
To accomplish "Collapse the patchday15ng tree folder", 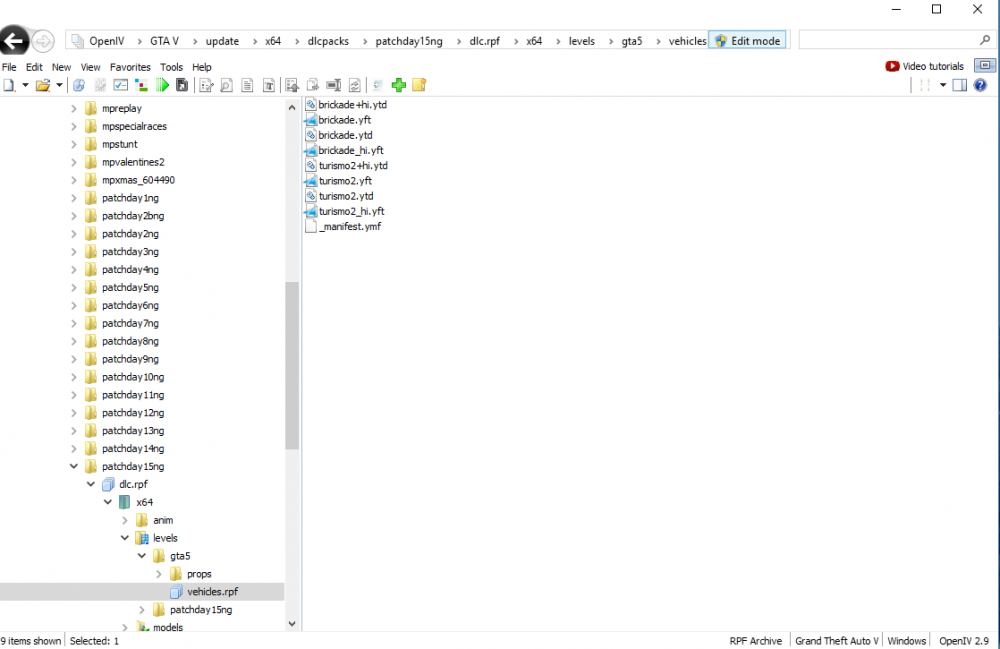I will (x=73, y=466).
